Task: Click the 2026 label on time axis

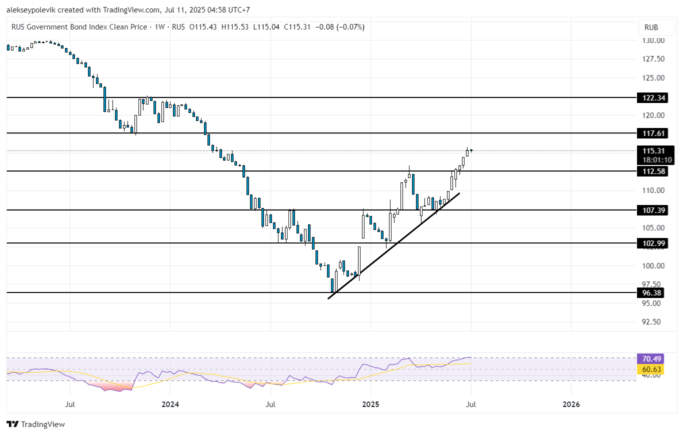Action: [x=571, y=404]
